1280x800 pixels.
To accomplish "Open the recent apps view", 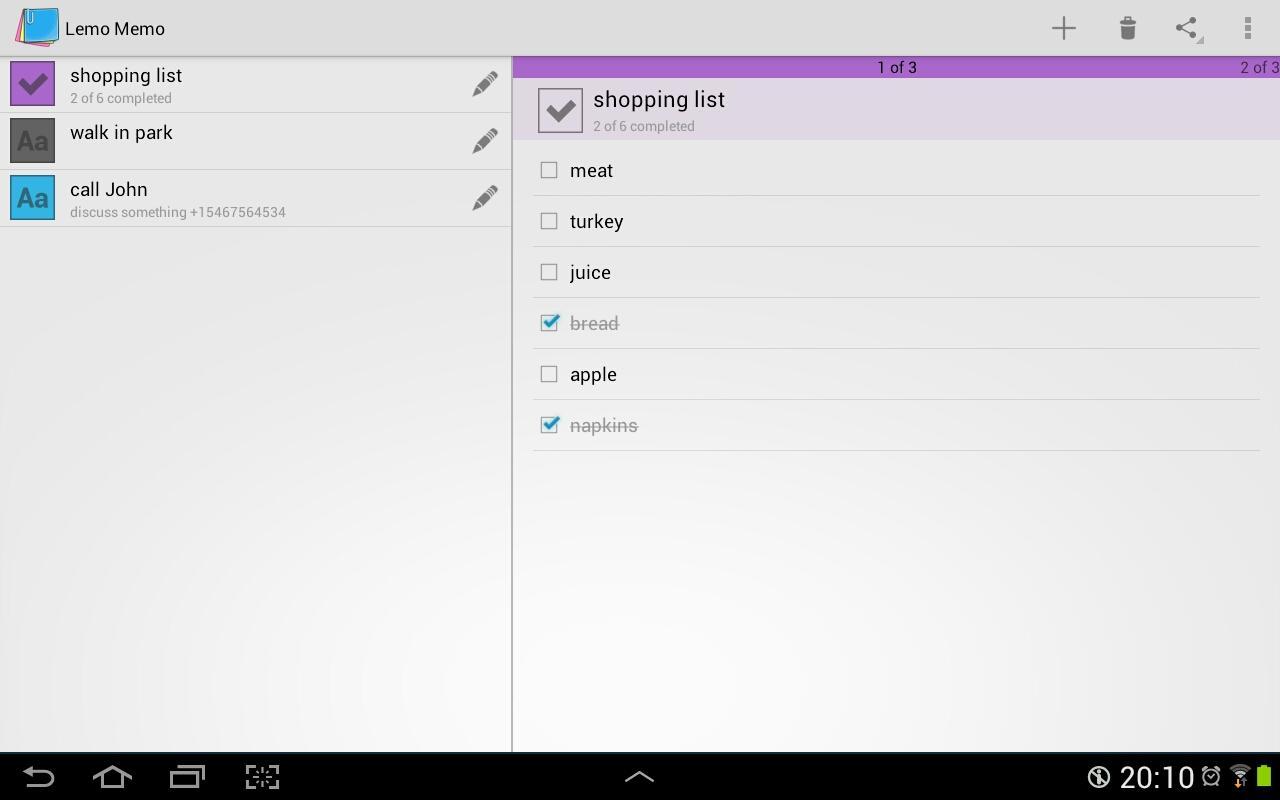I will [187, 777].
